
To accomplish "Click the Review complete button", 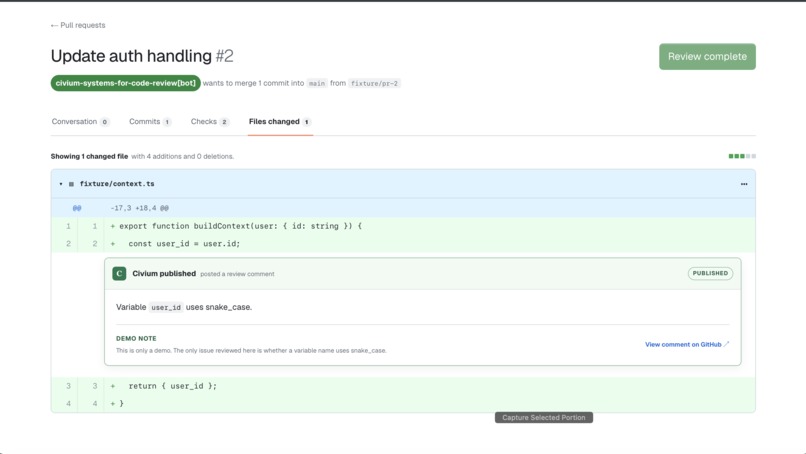I will pos(707,57).
